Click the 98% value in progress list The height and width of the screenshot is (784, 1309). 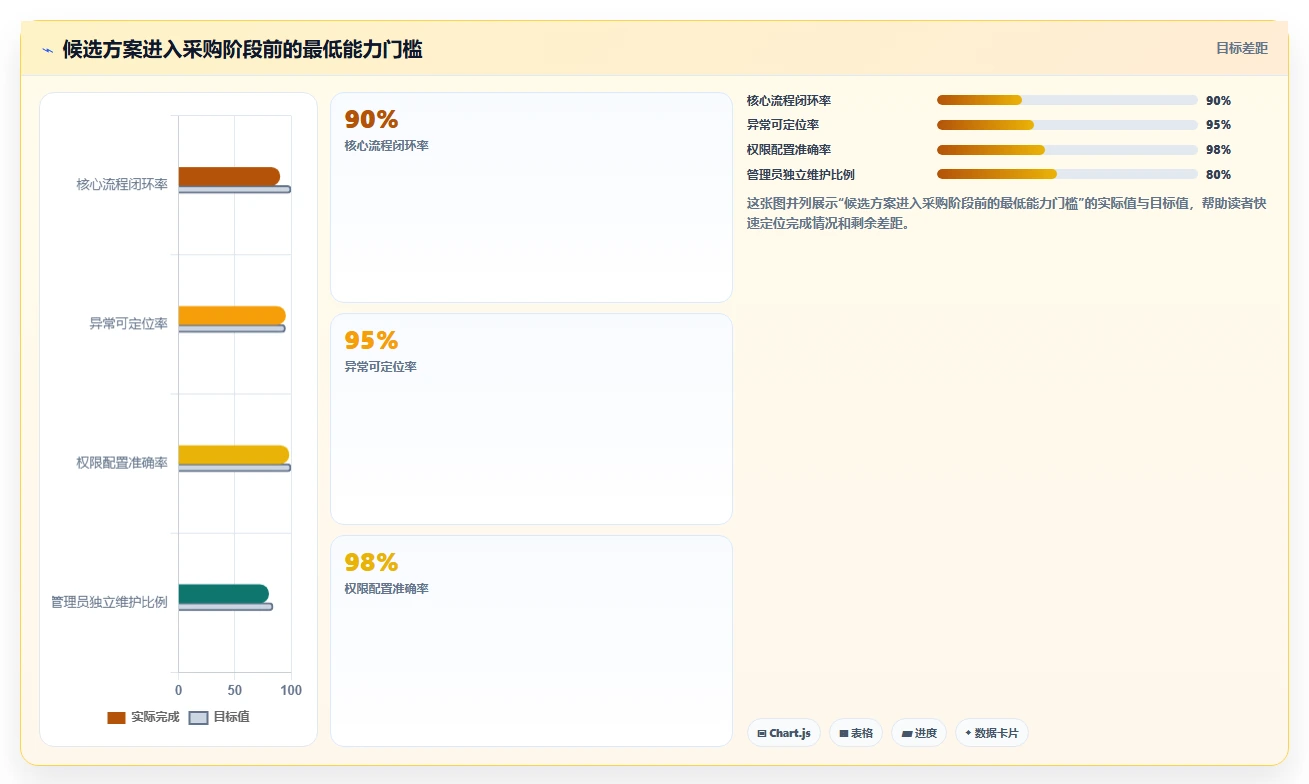(x=1218, y=150)
